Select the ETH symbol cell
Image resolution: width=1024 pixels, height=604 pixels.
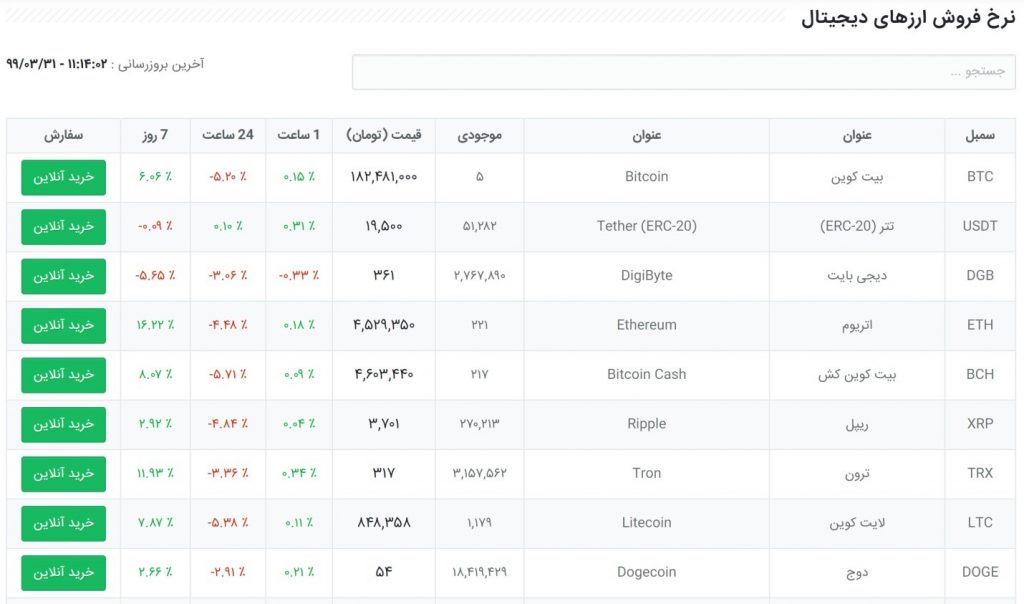tap(980, 325)
